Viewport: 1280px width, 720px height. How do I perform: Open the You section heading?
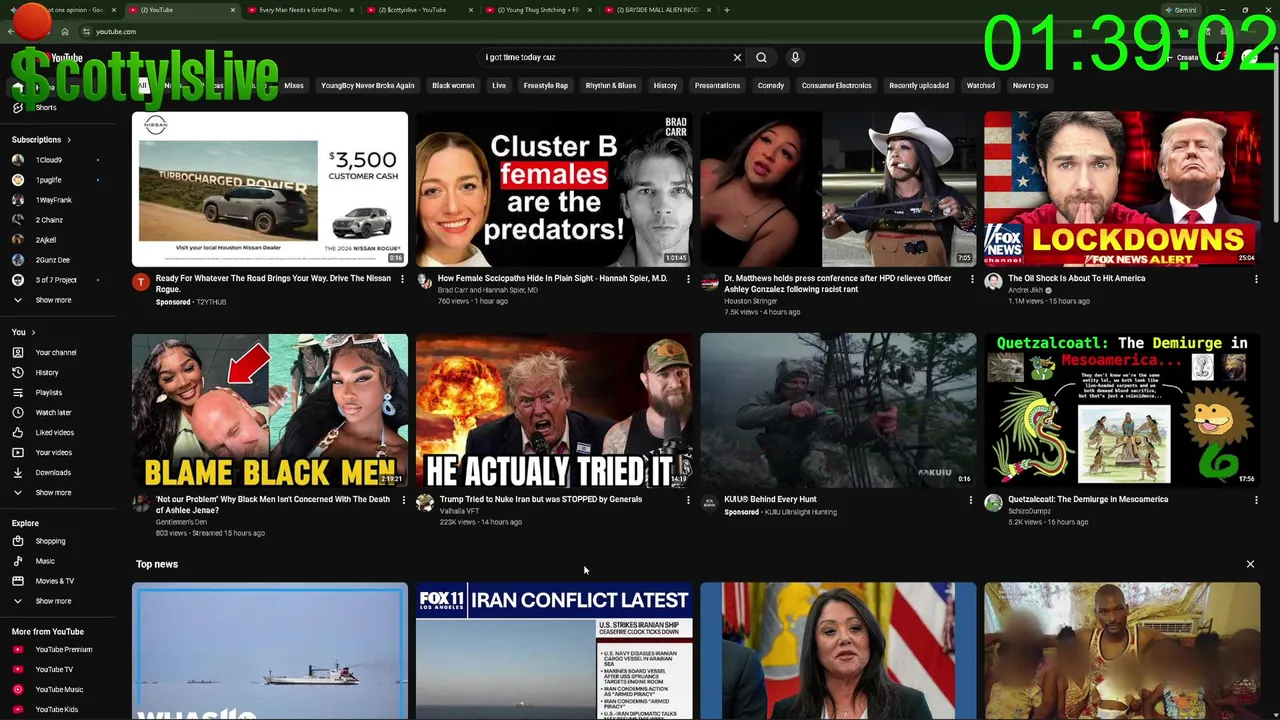[23, 332]
